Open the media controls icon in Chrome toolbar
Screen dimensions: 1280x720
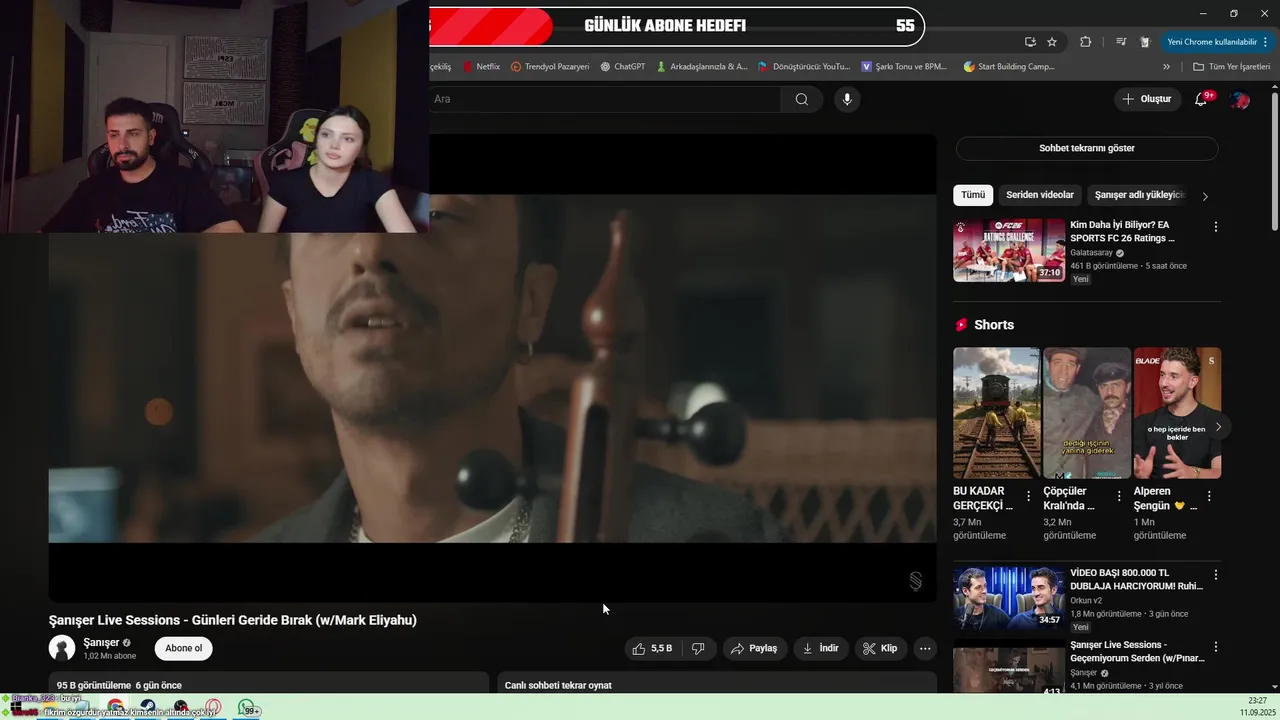point(1120,42)
